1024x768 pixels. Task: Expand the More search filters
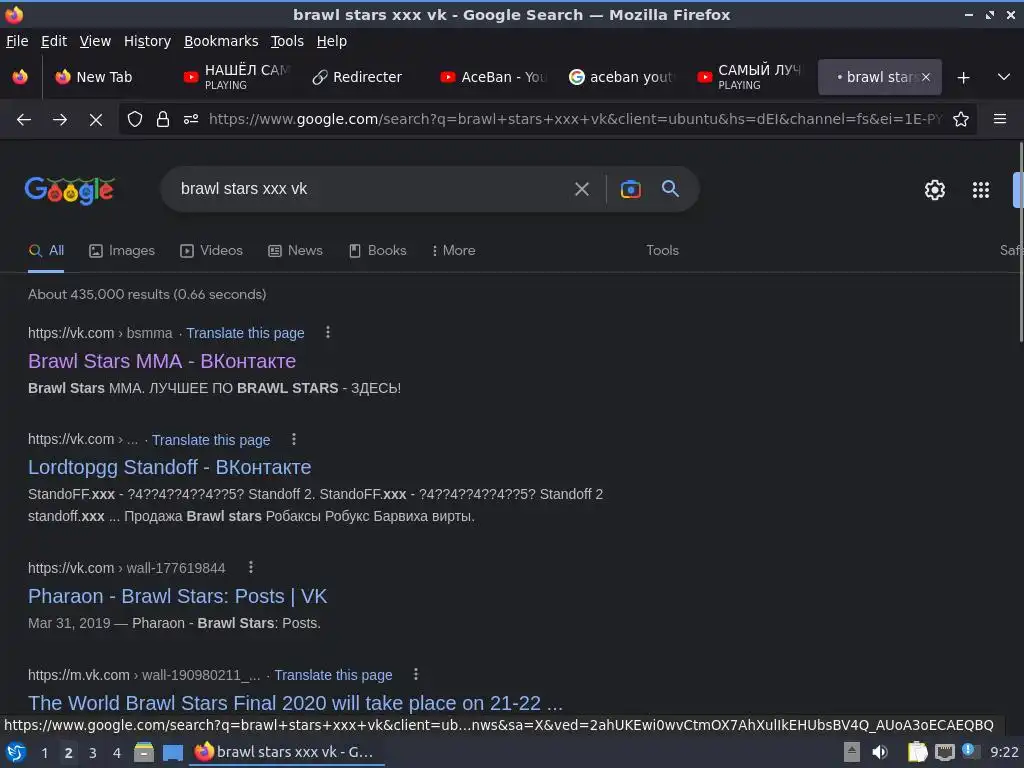(453, 251)
